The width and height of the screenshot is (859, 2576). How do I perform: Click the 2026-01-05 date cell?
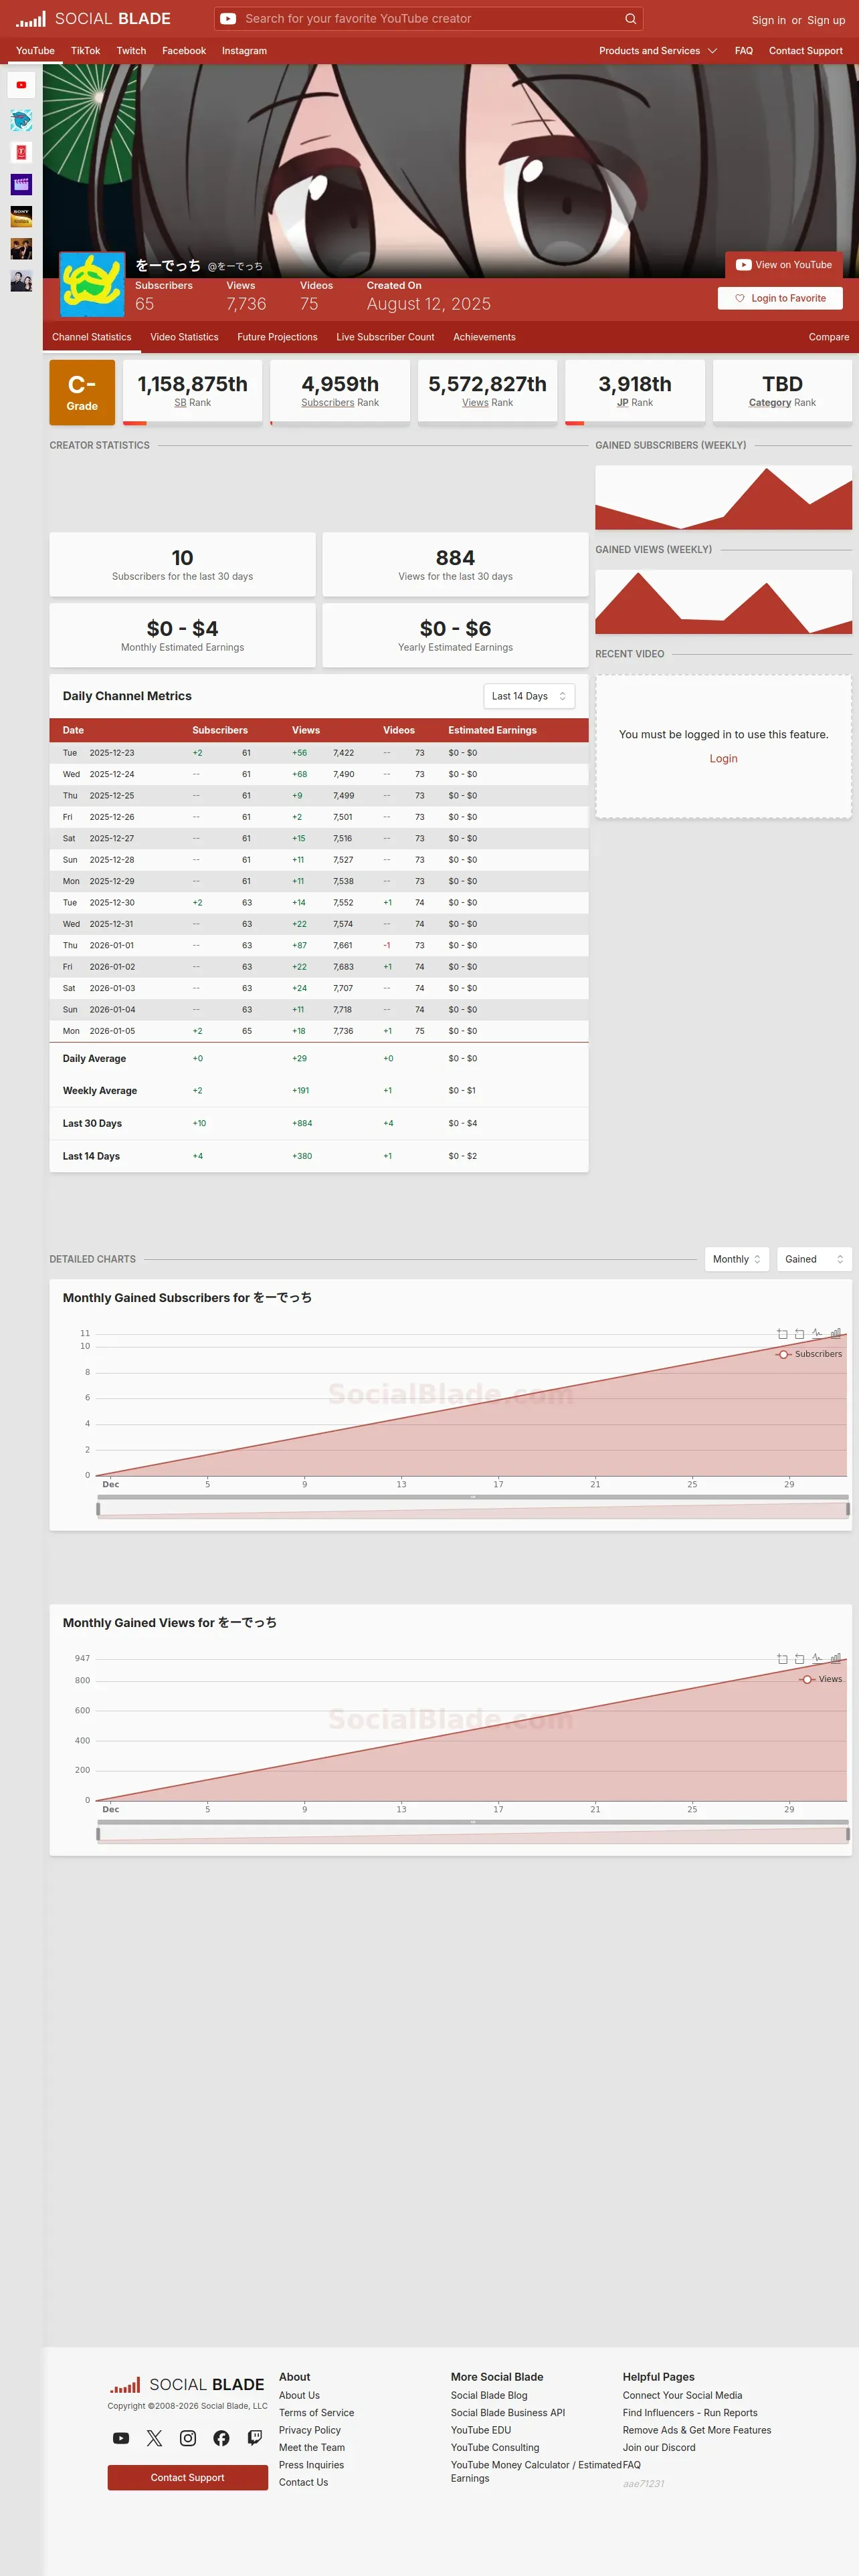(x=112, y=1031)
